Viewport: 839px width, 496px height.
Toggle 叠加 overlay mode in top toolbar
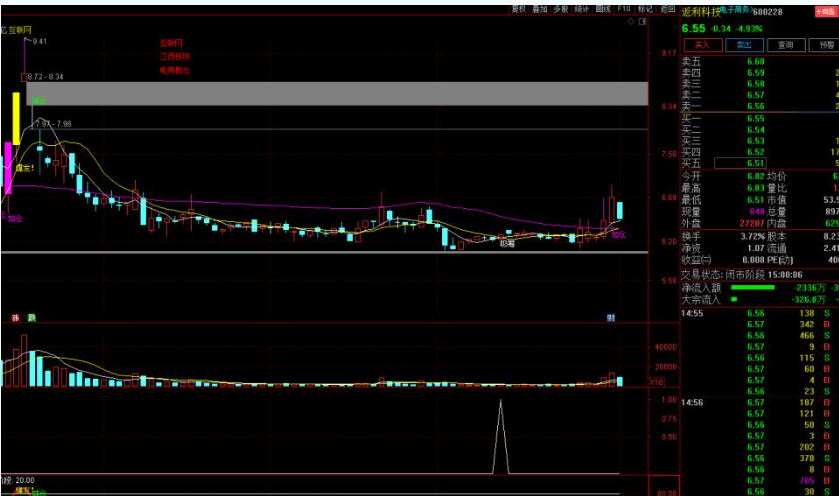[x=540, y=7]
